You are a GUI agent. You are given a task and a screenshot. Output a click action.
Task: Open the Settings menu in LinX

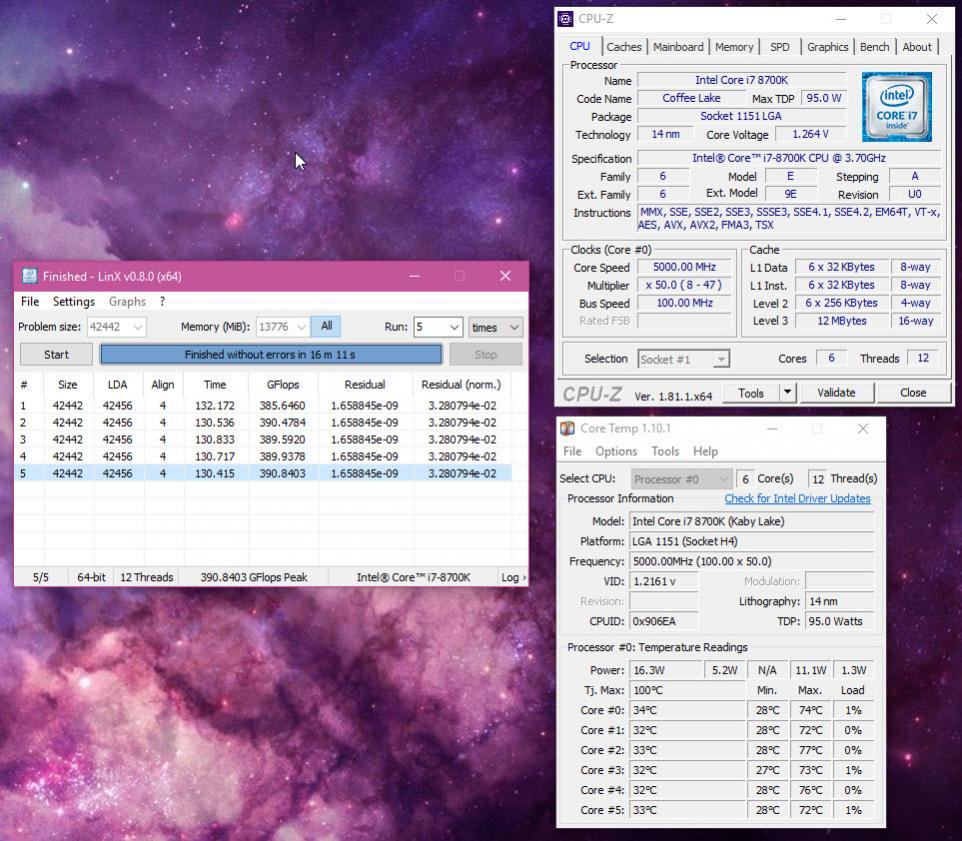point(74,301)
